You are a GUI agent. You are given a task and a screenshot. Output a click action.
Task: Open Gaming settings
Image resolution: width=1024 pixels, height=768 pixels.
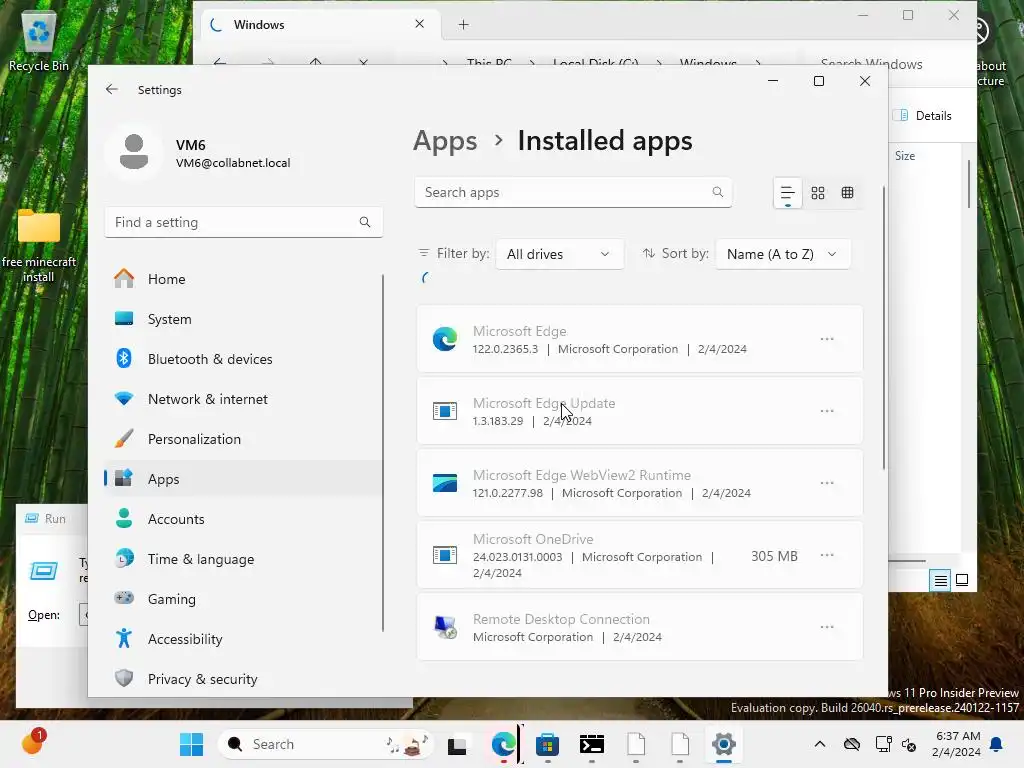pyautogui.click(x=243, y=599)
